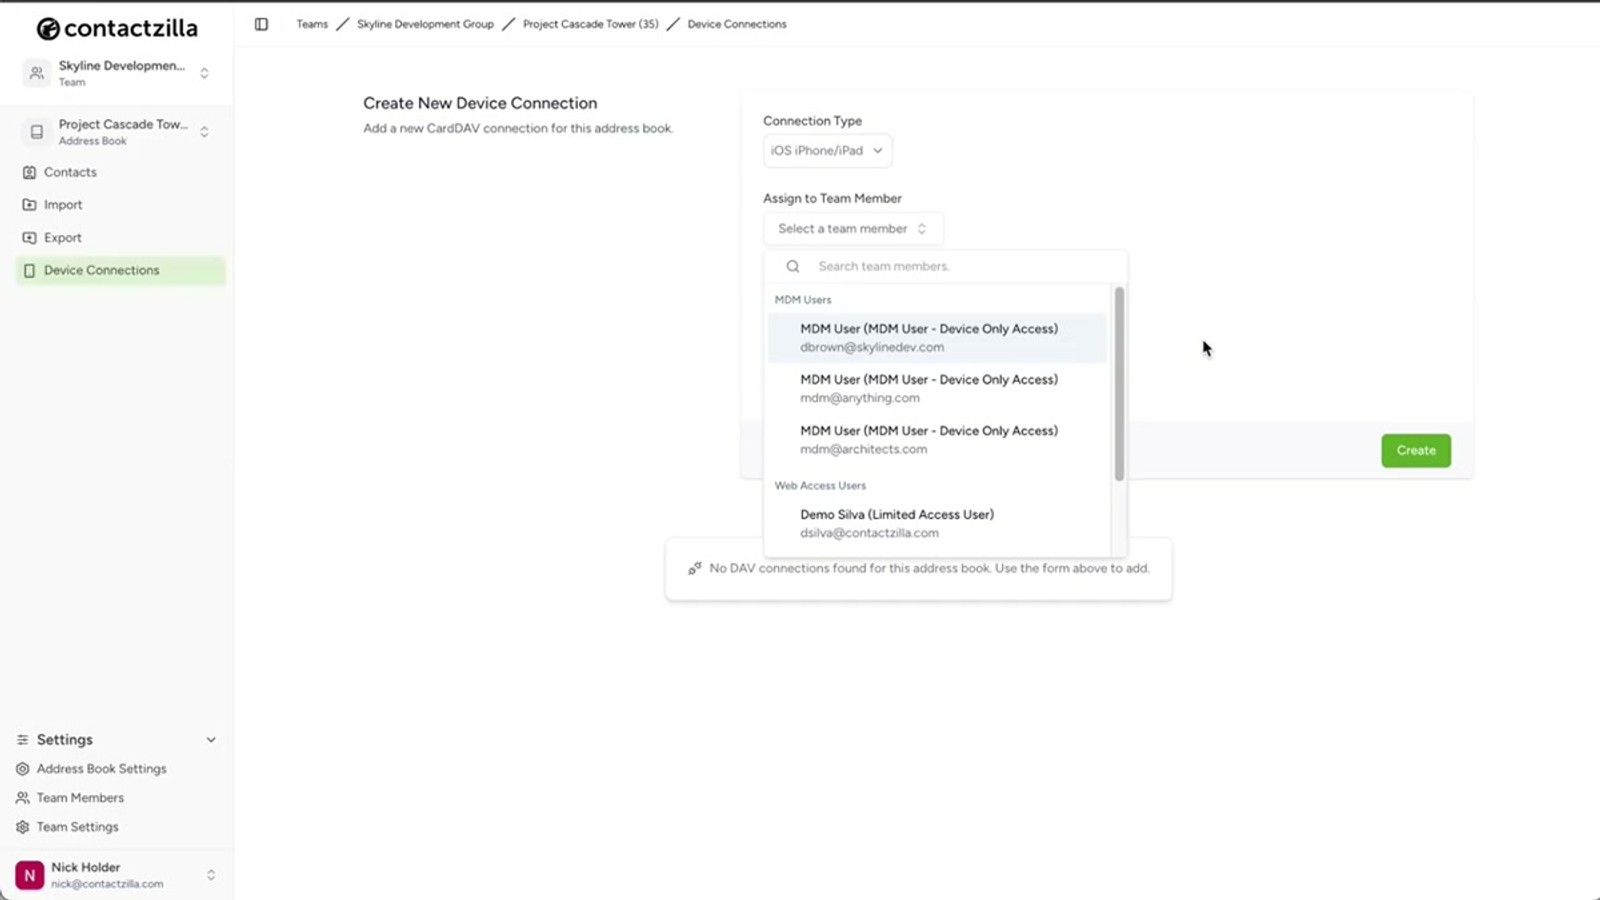Click the Settings sliders icon
1600x900 pixels.
click(x=23, y=740)
